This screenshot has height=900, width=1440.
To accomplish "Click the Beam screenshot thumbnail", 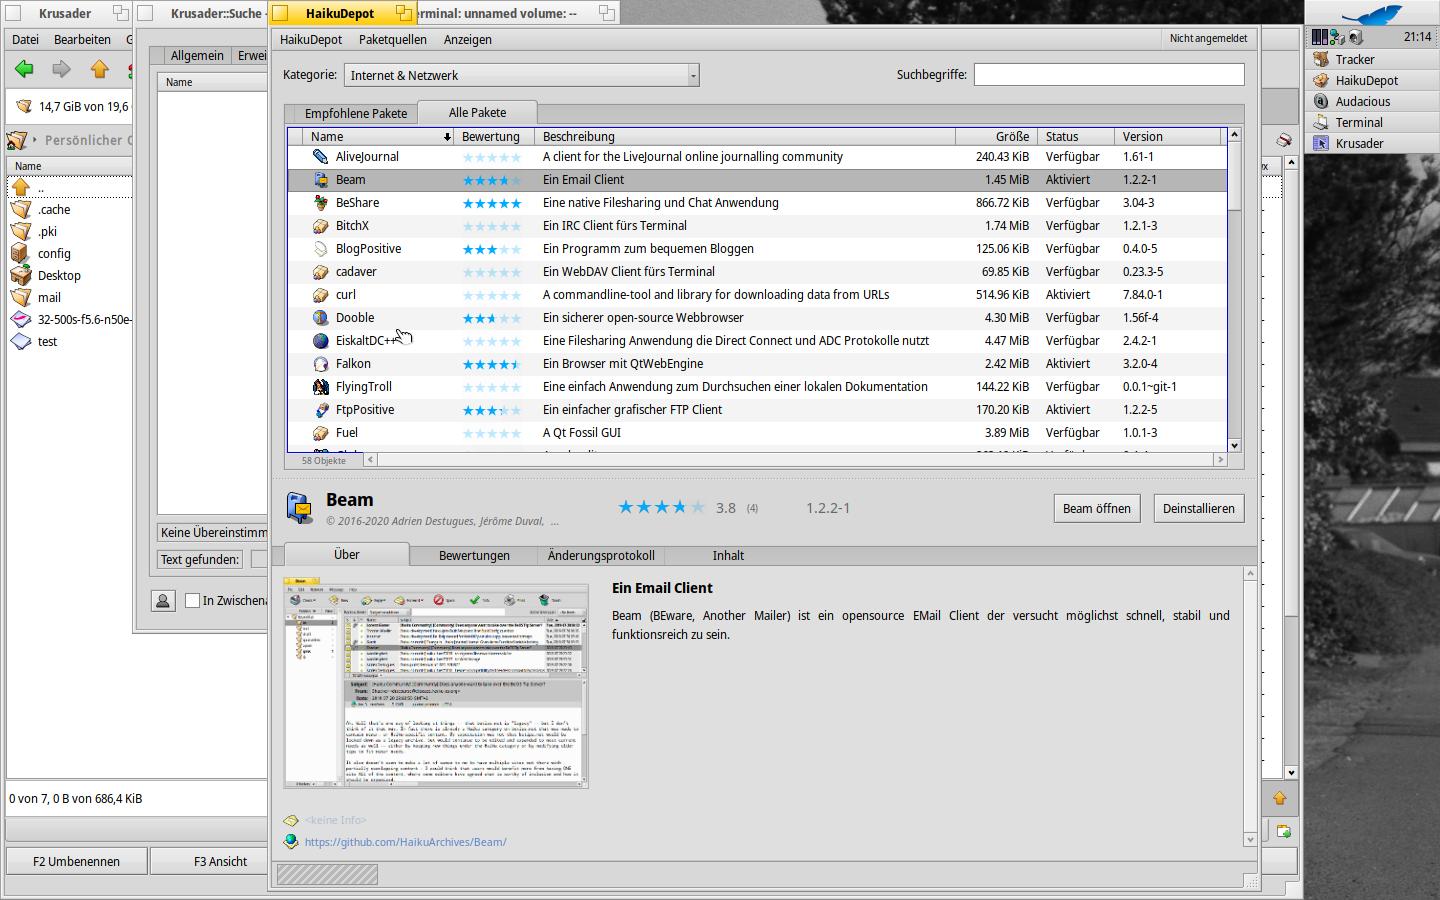I will coord(436,682).
